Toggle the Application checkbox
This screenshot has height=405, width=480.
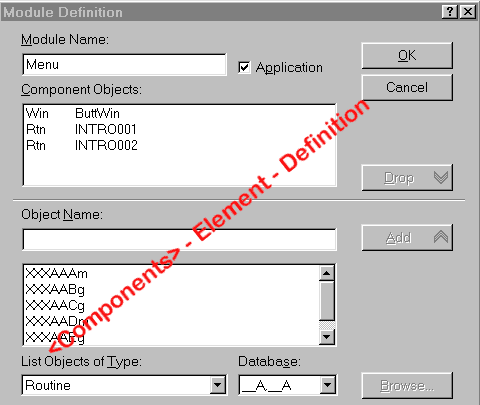(244, 67)
